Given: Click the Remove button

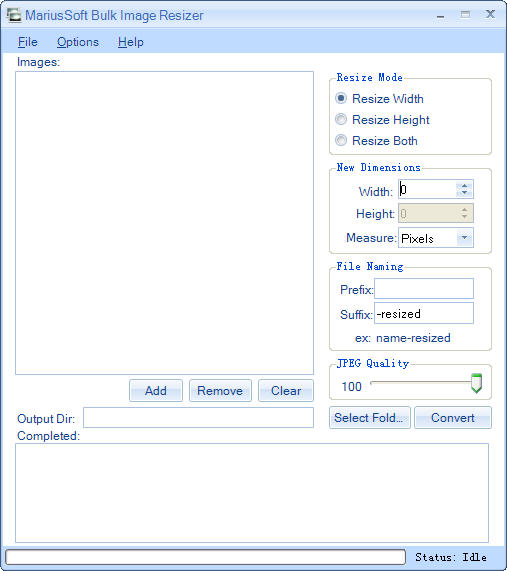Looking at the screenshot, I should click(x=220, y=390).
